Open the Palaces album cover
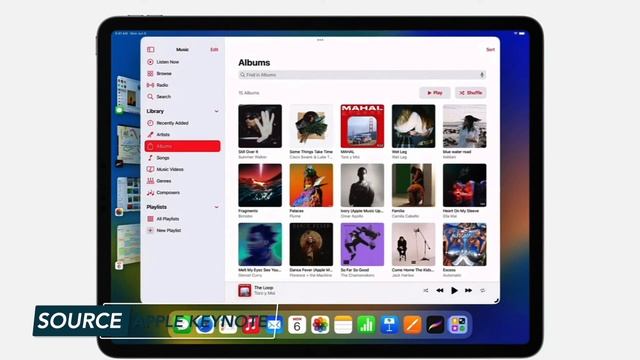The height and width of the screenshot is (360, 640). (x=311, y=185)
